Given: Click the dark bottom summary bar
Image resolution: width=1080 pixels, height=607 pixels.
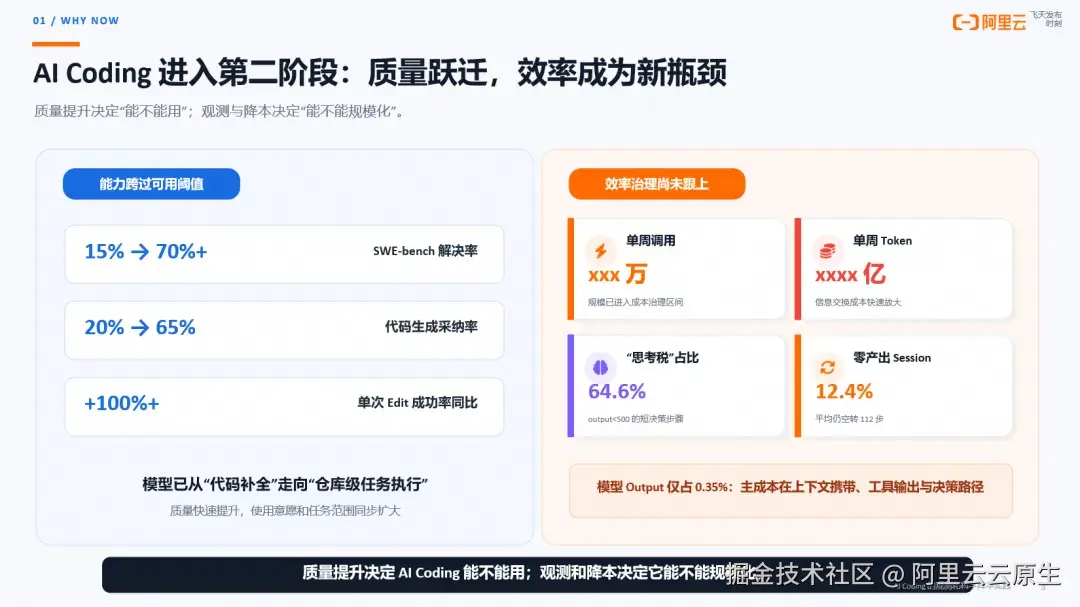Looking at the screenshot, I should [537, 575].
